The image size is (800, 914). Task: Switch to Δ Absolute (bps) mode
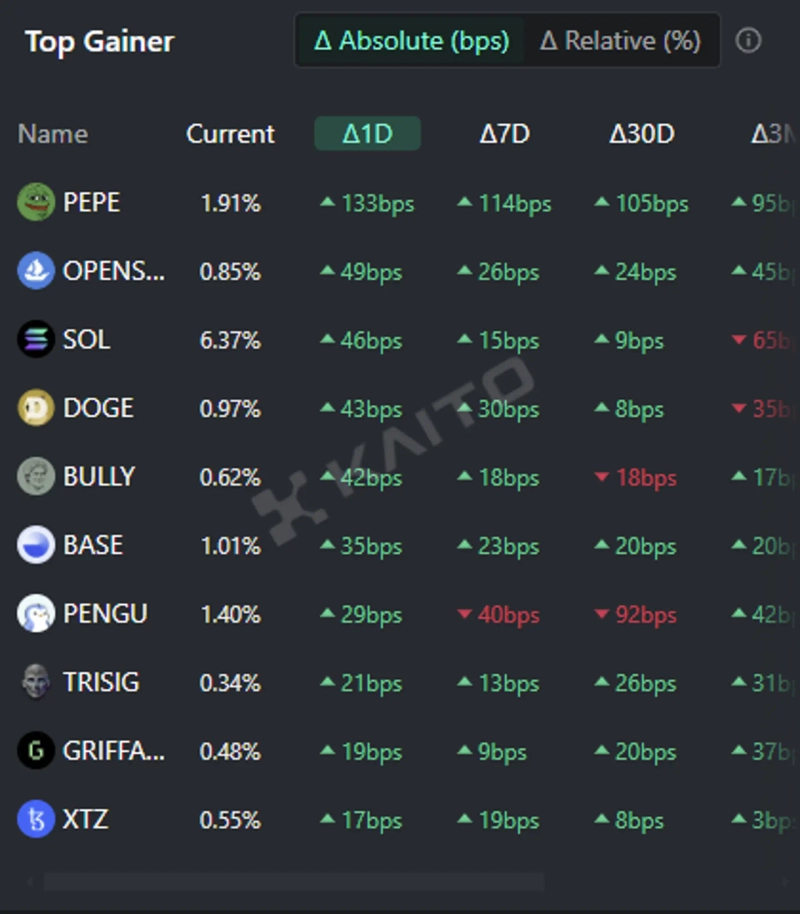click(x=411, y=41)
